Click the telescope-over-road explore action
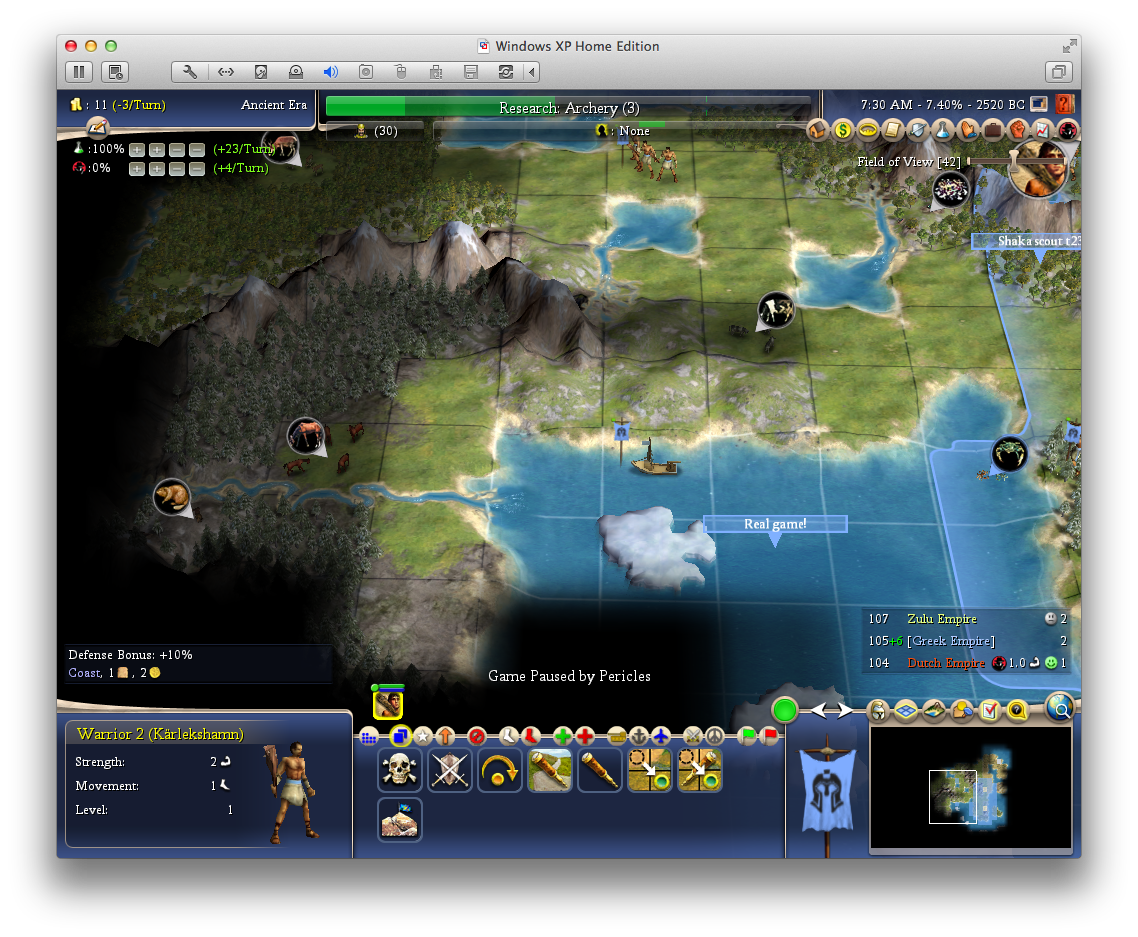This screenshot has width=1138, height=937. tap(549, 770)
